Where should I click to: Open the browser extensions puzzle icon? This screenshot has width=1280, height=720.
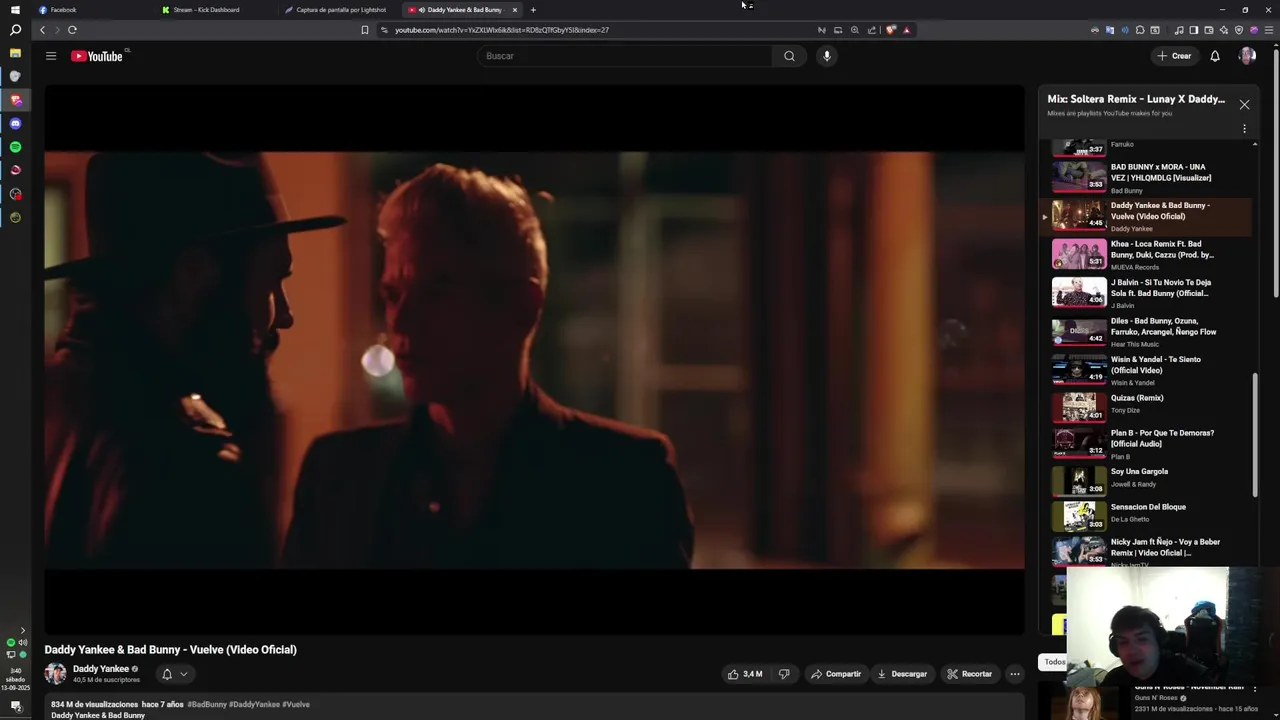[1140, 30]
